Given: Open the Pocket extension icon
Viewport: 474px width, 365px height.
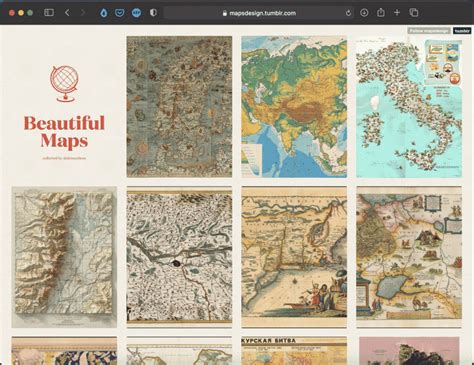Looking at the screenshot, I should [119, 13].
